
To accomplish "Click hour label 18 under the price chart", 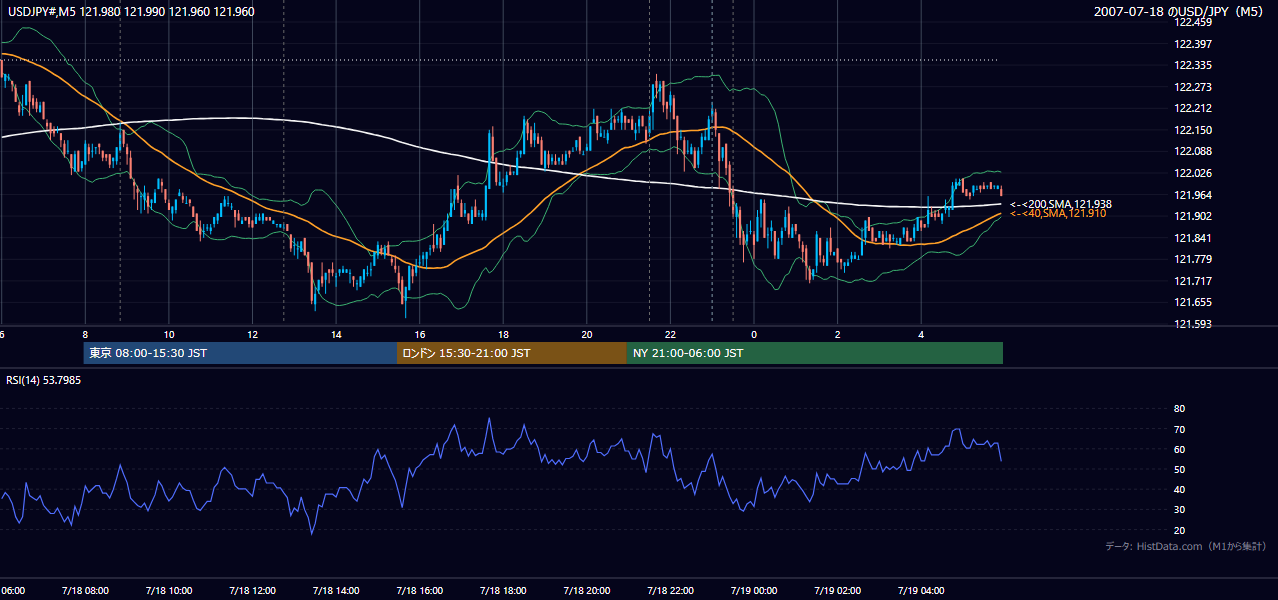I will pyautogui.click(x=503, y=335).
